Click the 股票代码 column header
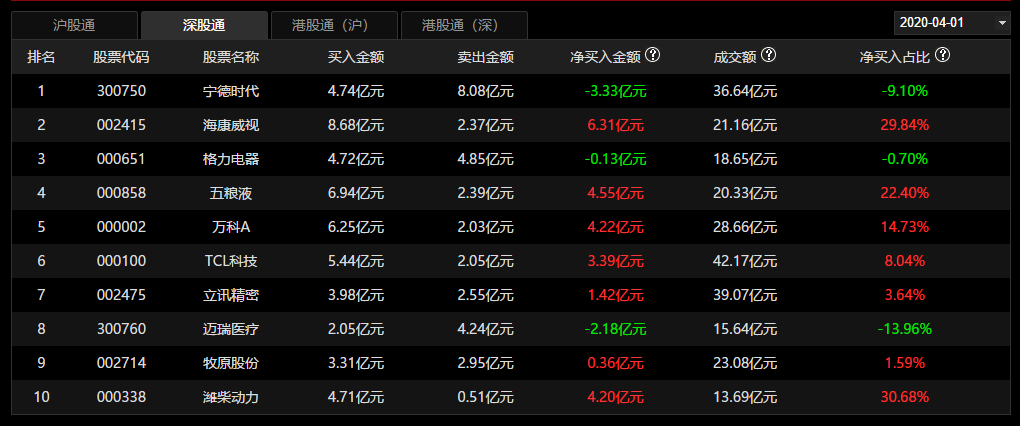 point(121,57)
